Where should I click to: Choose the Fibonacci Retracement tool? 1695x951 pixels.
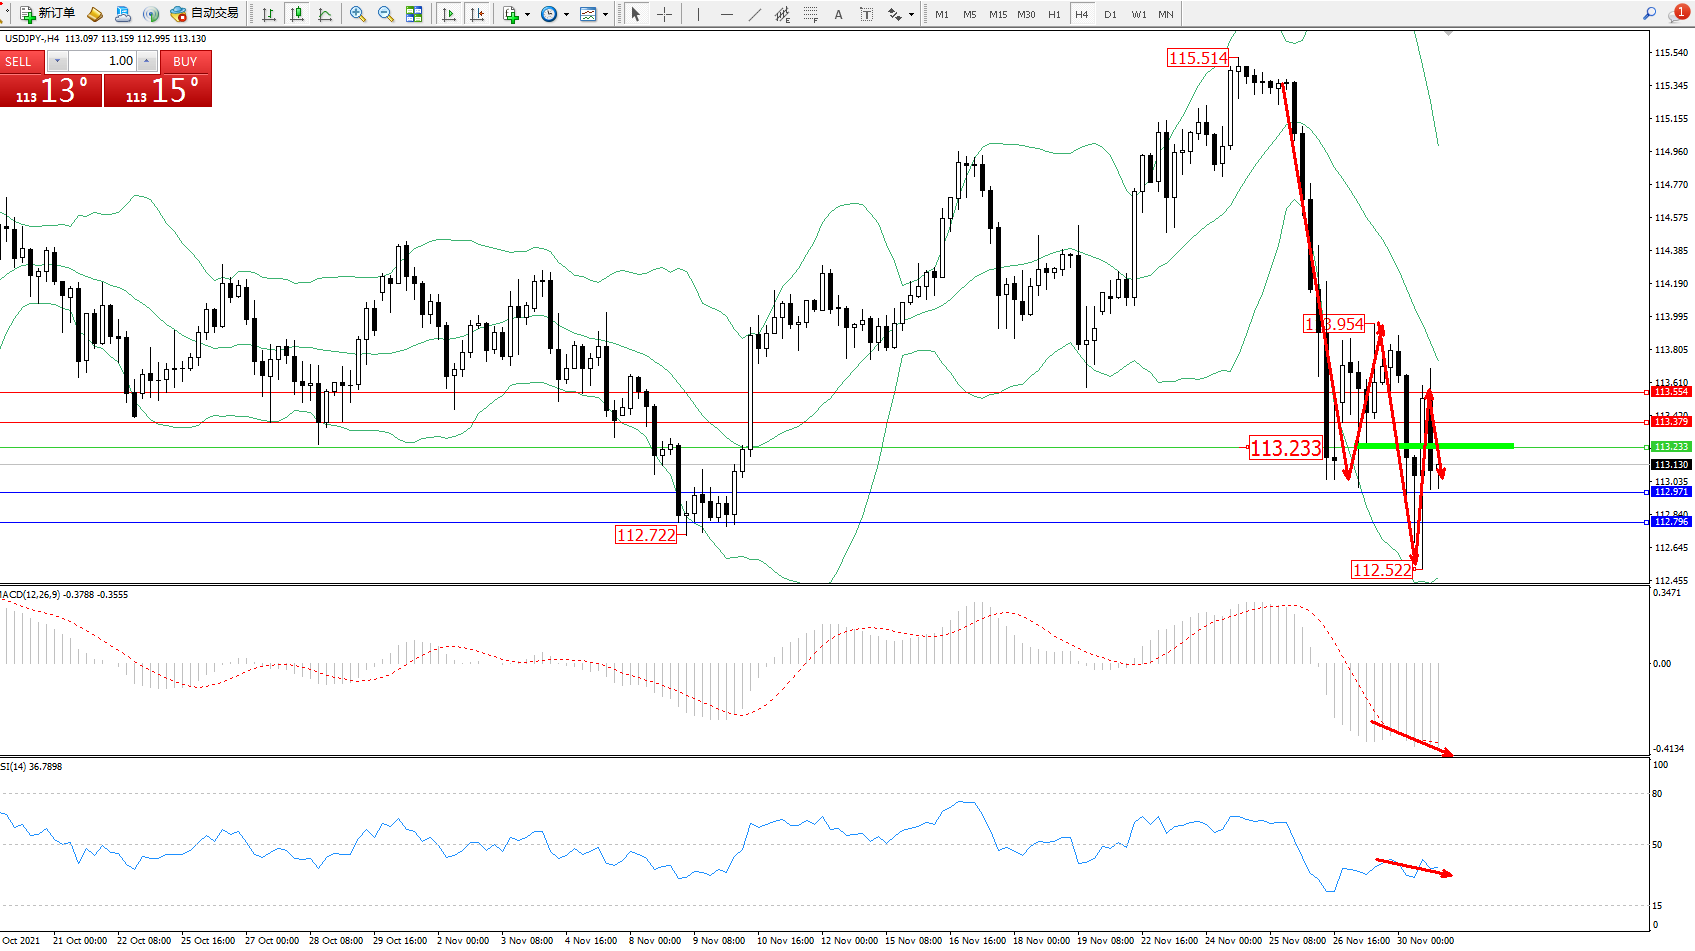click(810, 14)
